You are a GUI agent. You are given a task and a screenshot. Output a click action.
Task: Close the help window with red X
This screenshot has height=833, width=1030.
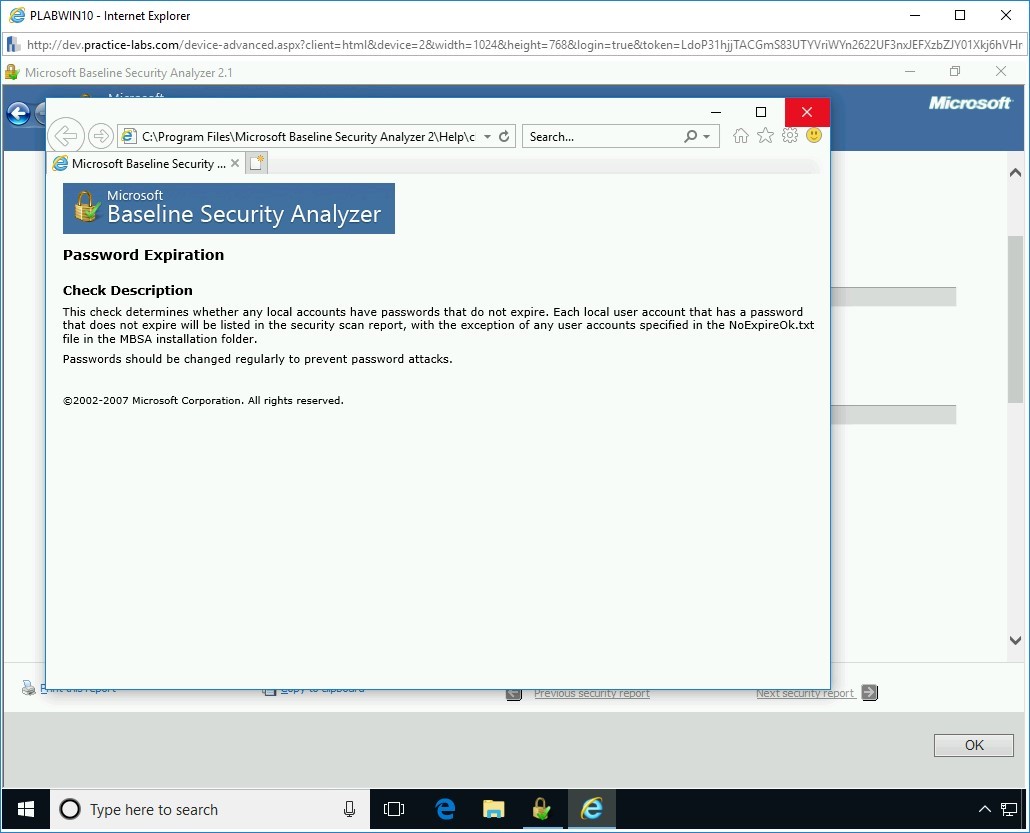pyautogui.click(x=807, y=112)
